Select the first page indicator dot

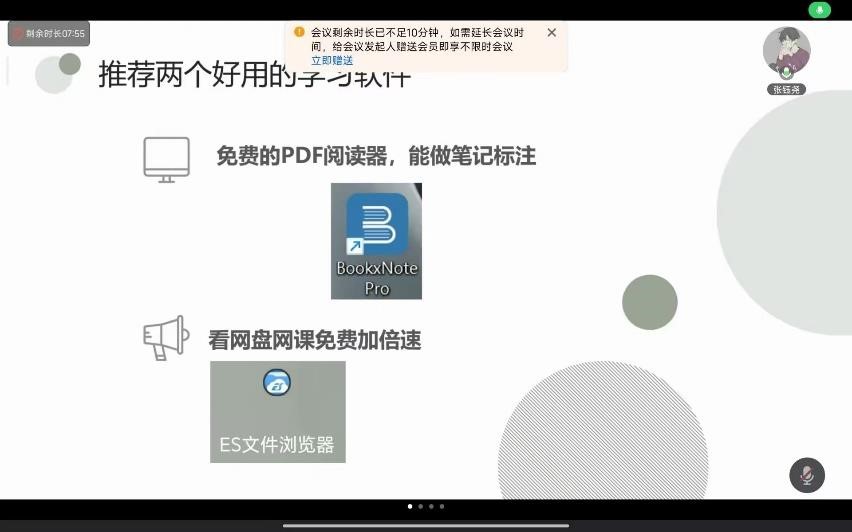click(x=410, y=506)
